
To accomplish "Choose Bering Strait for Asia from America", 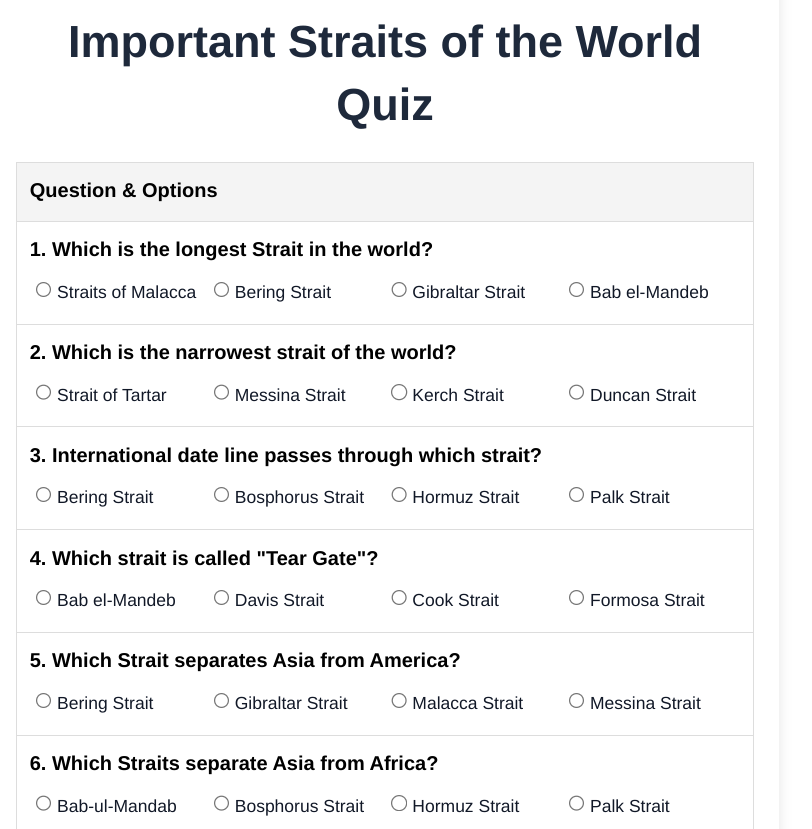I will (x=44, y=701).
